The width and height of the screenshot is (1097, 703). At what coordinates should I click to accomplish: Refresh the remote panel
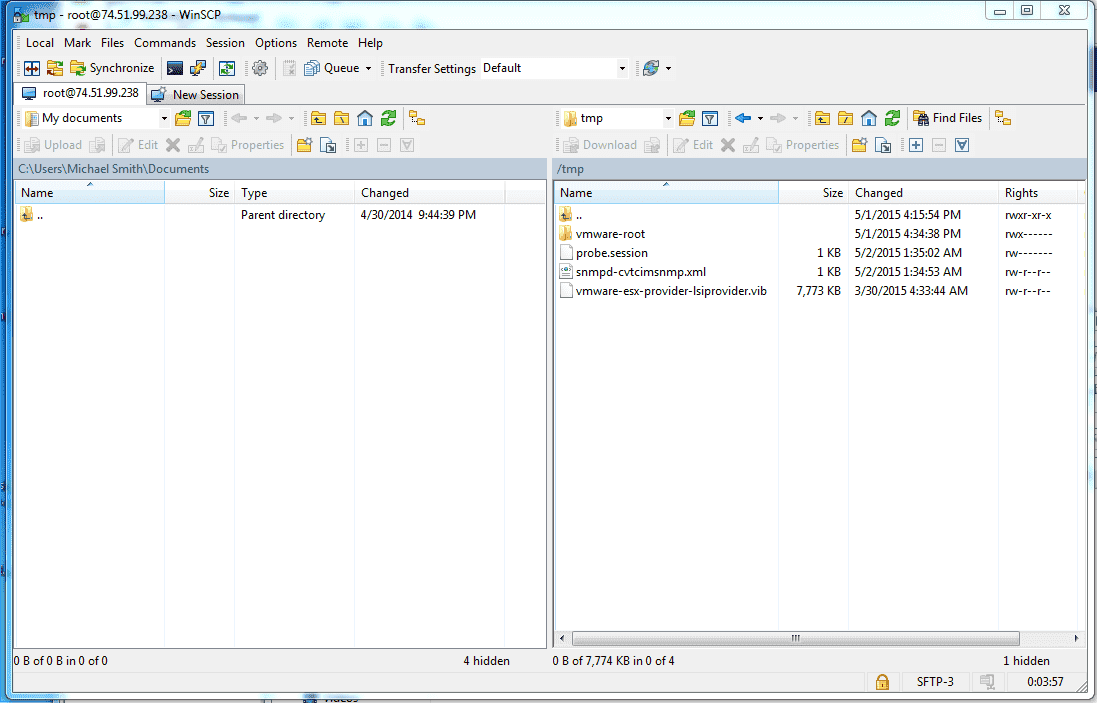892,118
